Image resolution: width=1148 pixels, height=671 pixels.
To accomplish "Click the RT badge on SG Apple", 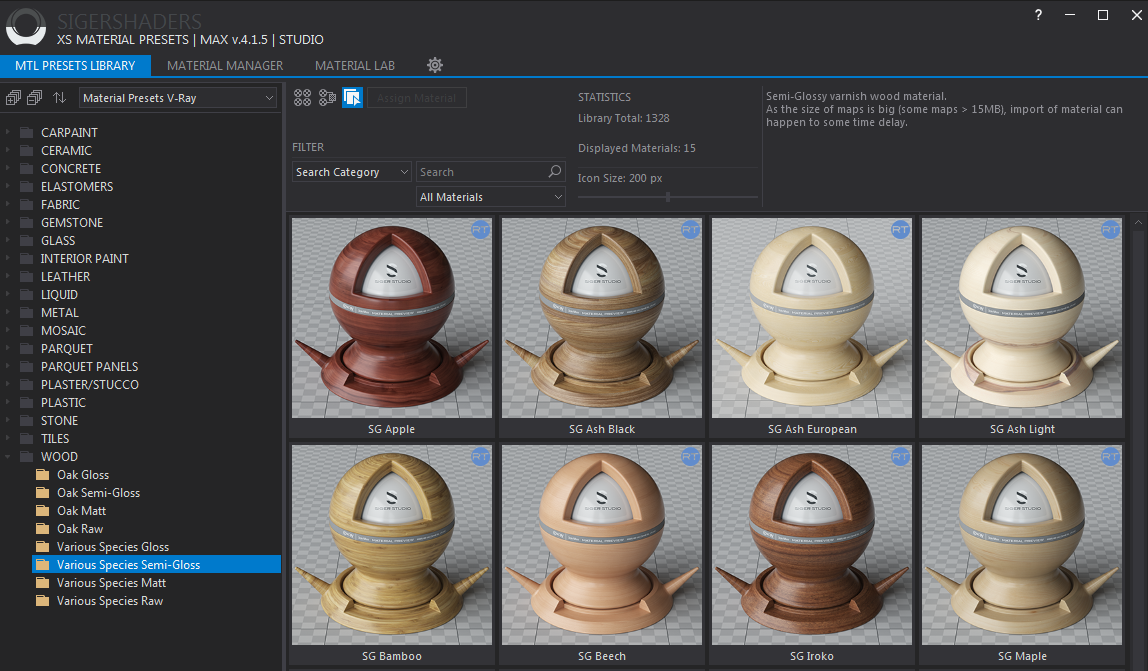I will tap(480, 230).
